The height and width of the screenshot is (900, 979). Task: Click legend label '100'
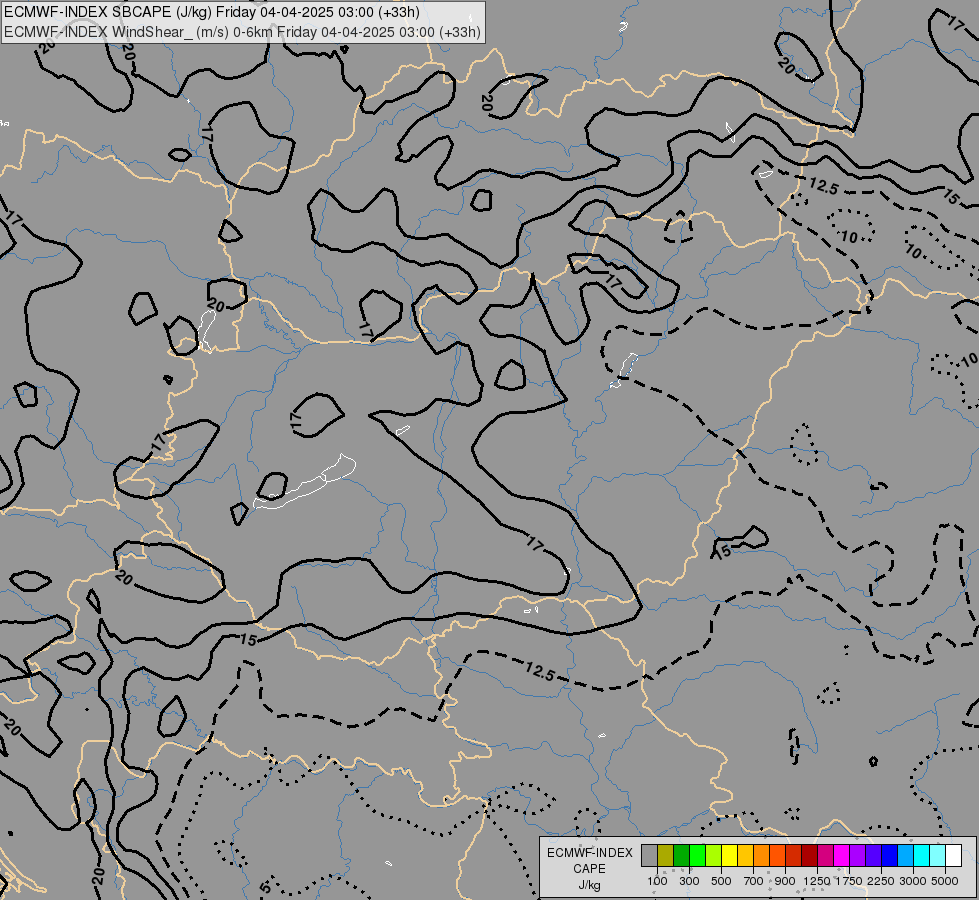pos(657,881)
